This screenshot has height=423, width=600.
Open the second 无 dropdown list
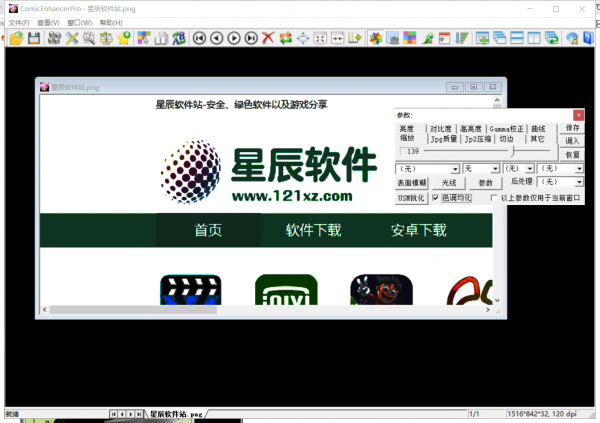point(495,169)
